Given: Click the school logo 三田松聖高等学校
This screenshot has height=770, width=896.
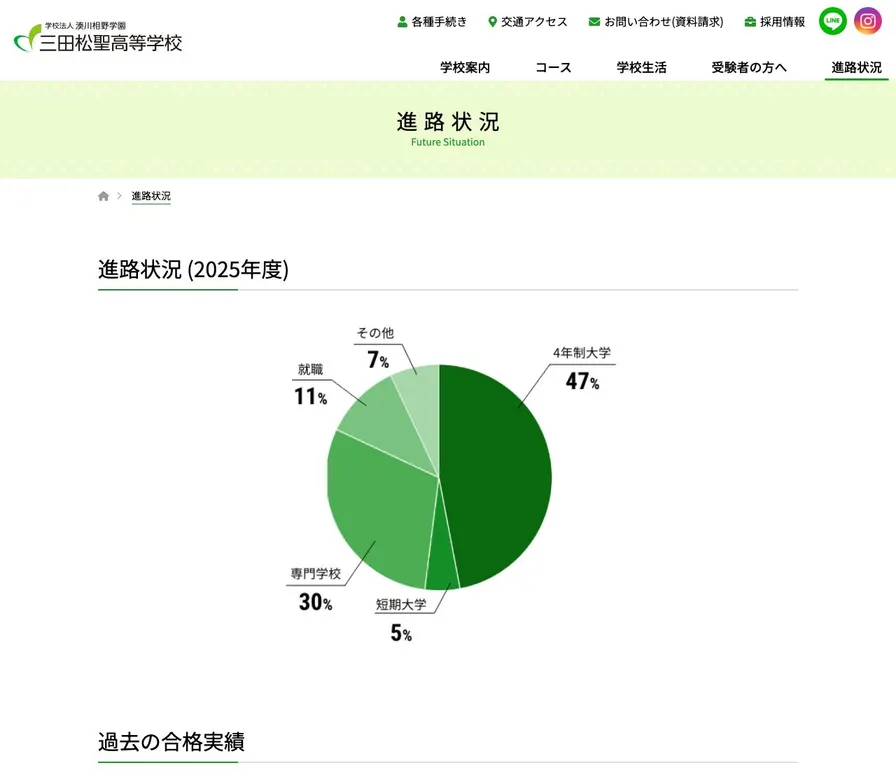Looking at the screenshot, I should tap(98, 38).
